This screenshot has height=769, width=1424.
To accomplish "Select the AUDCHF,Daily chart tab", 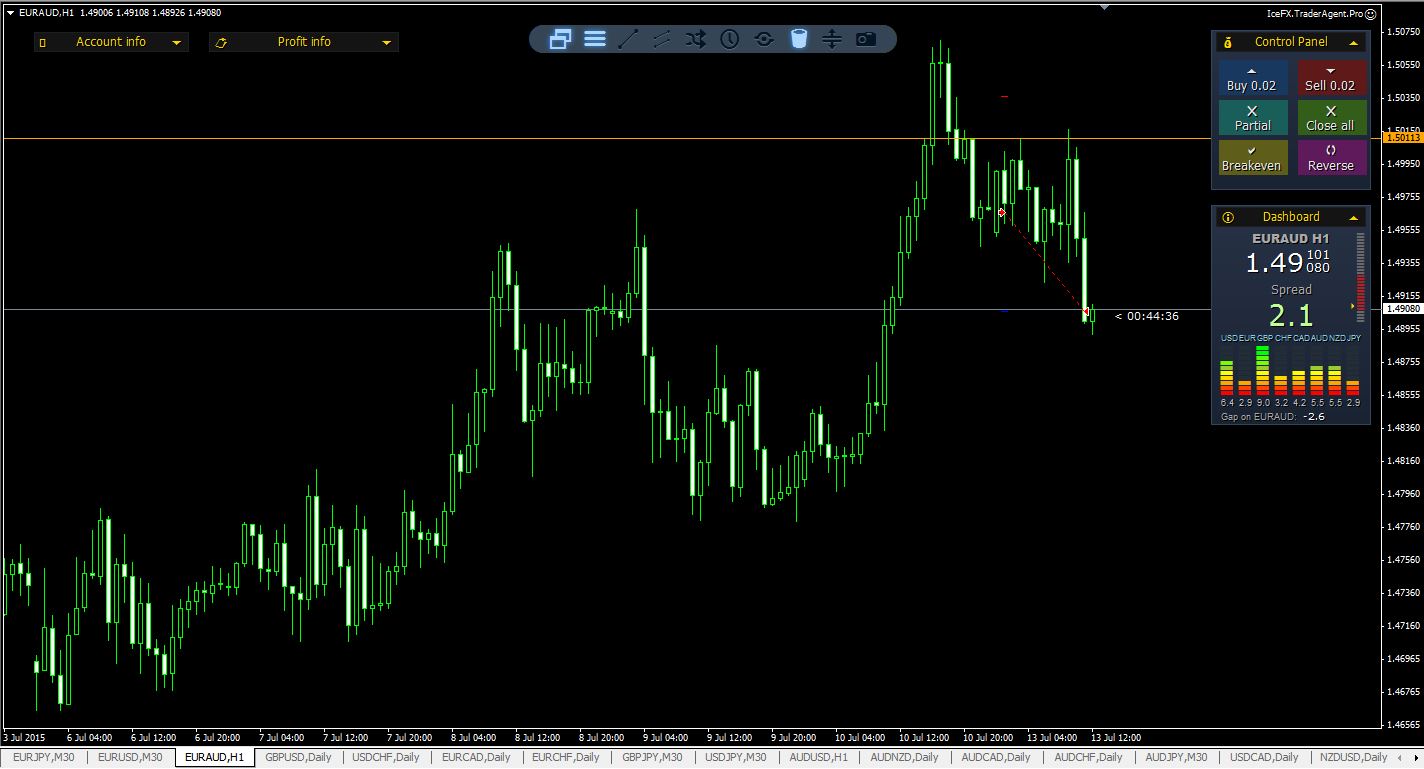I will pyautogui.click(x=1089, y=757).
